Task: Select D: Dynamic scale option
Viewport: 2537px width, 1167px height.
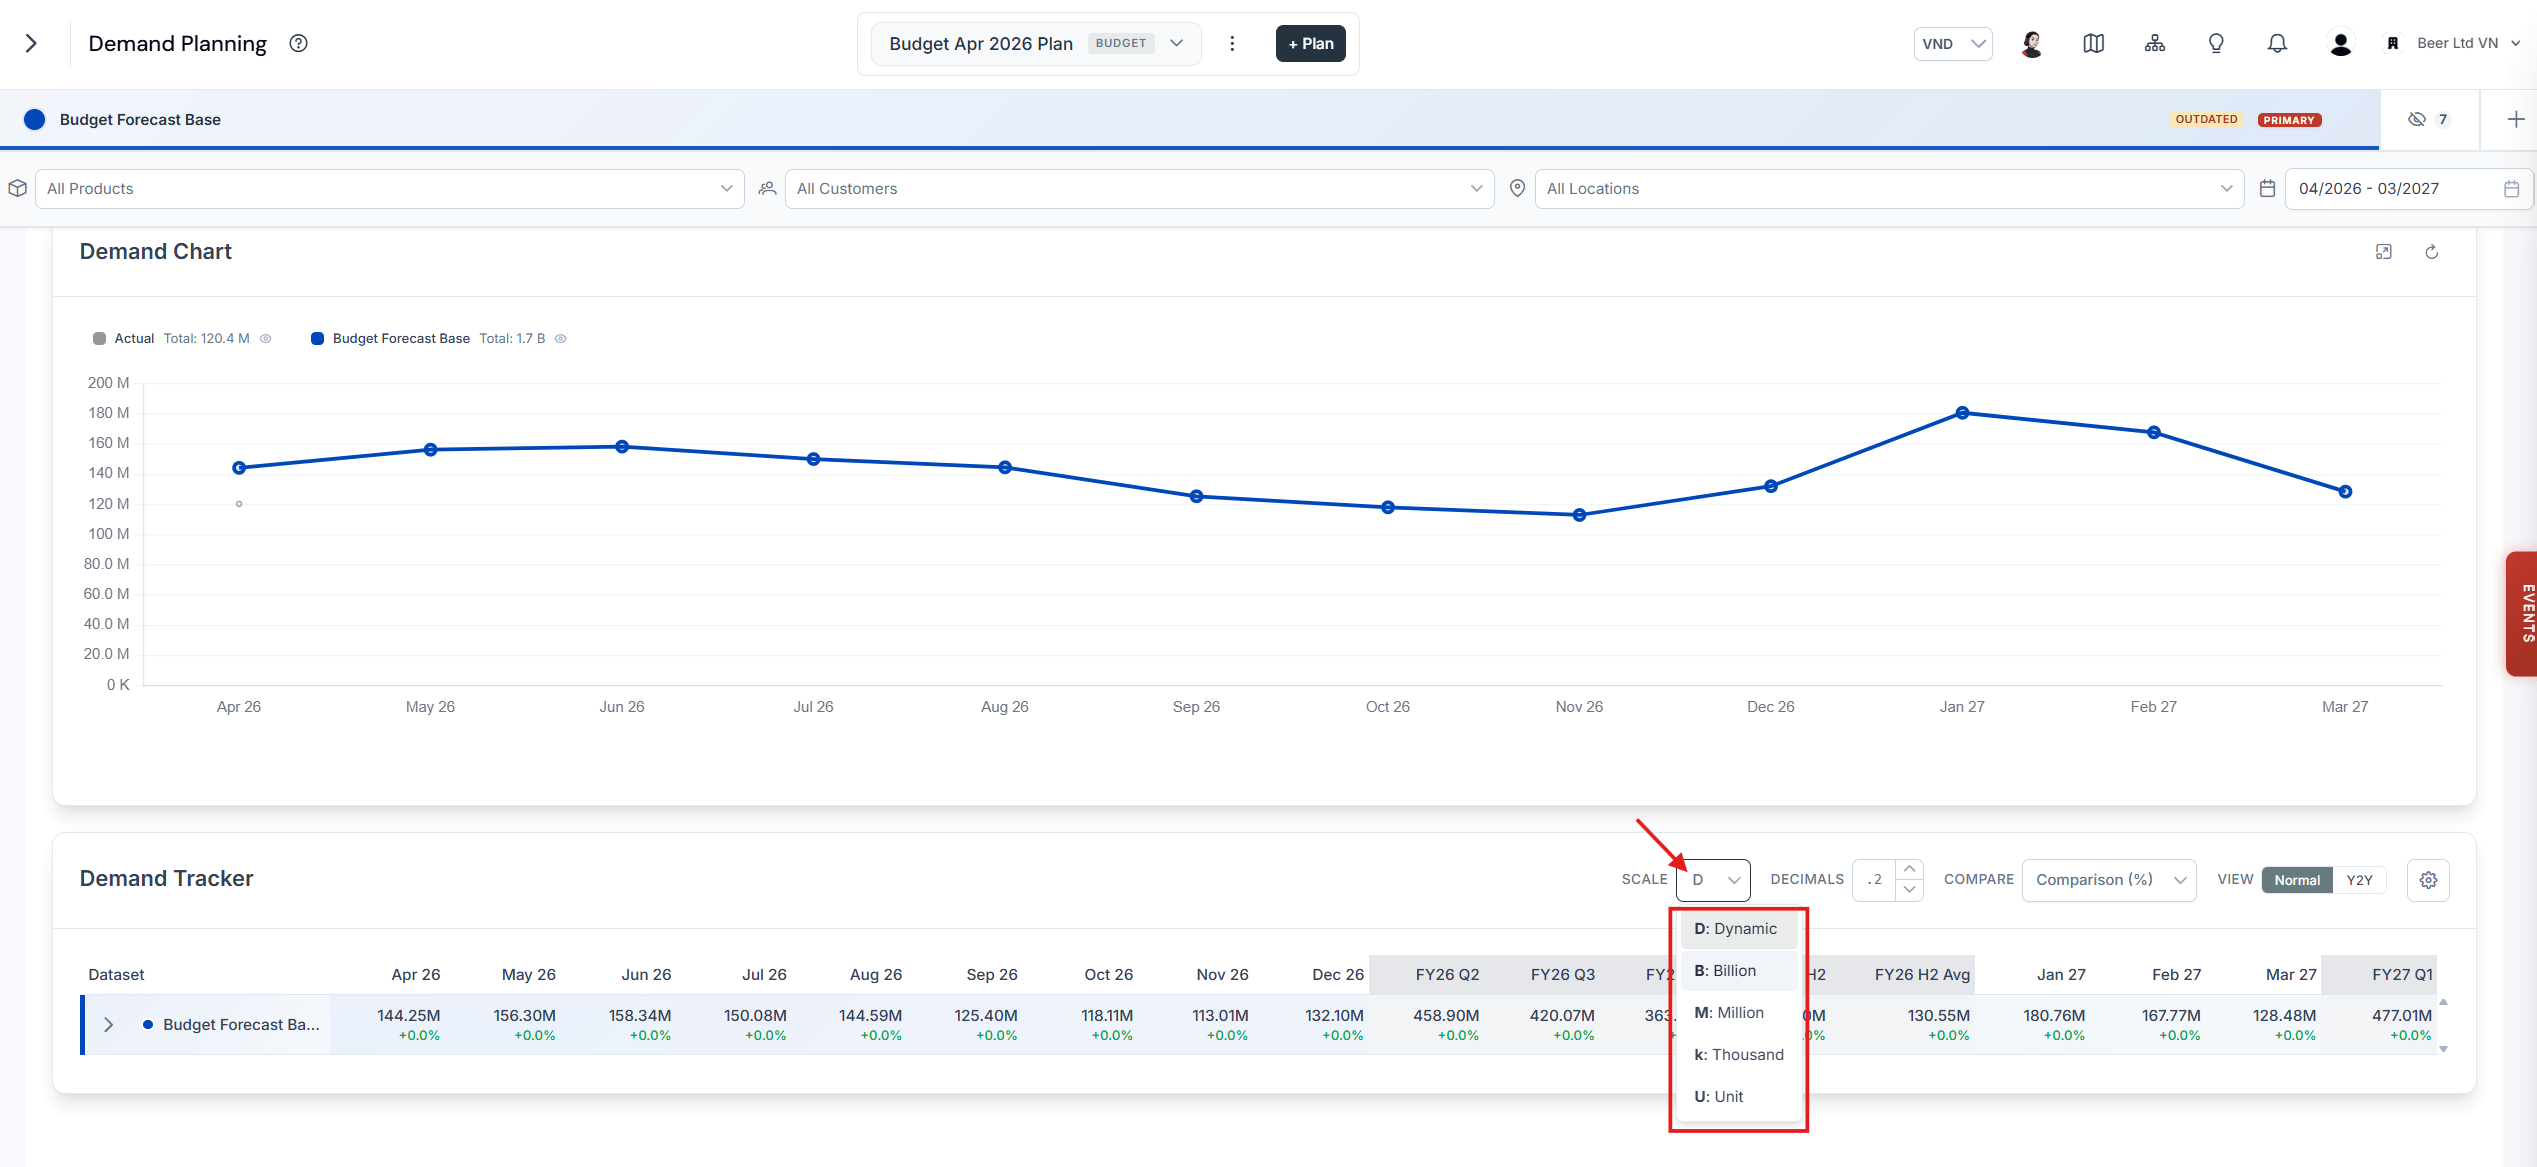Action: coord(1738,929)
